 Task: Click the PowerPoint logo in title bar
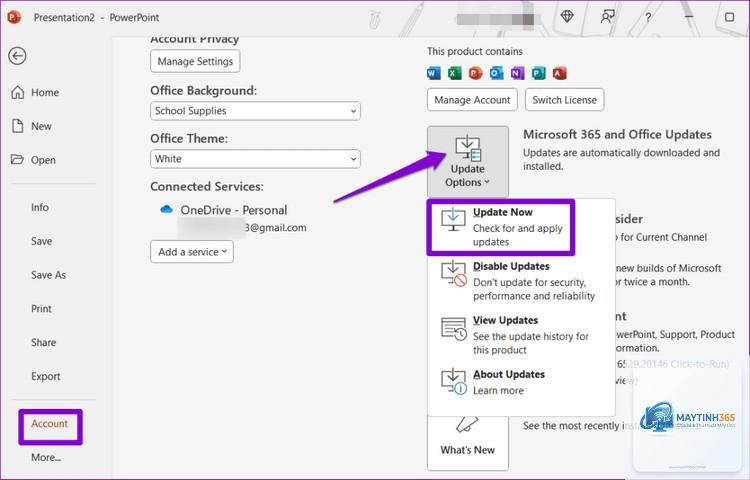(x=14, y=17)
